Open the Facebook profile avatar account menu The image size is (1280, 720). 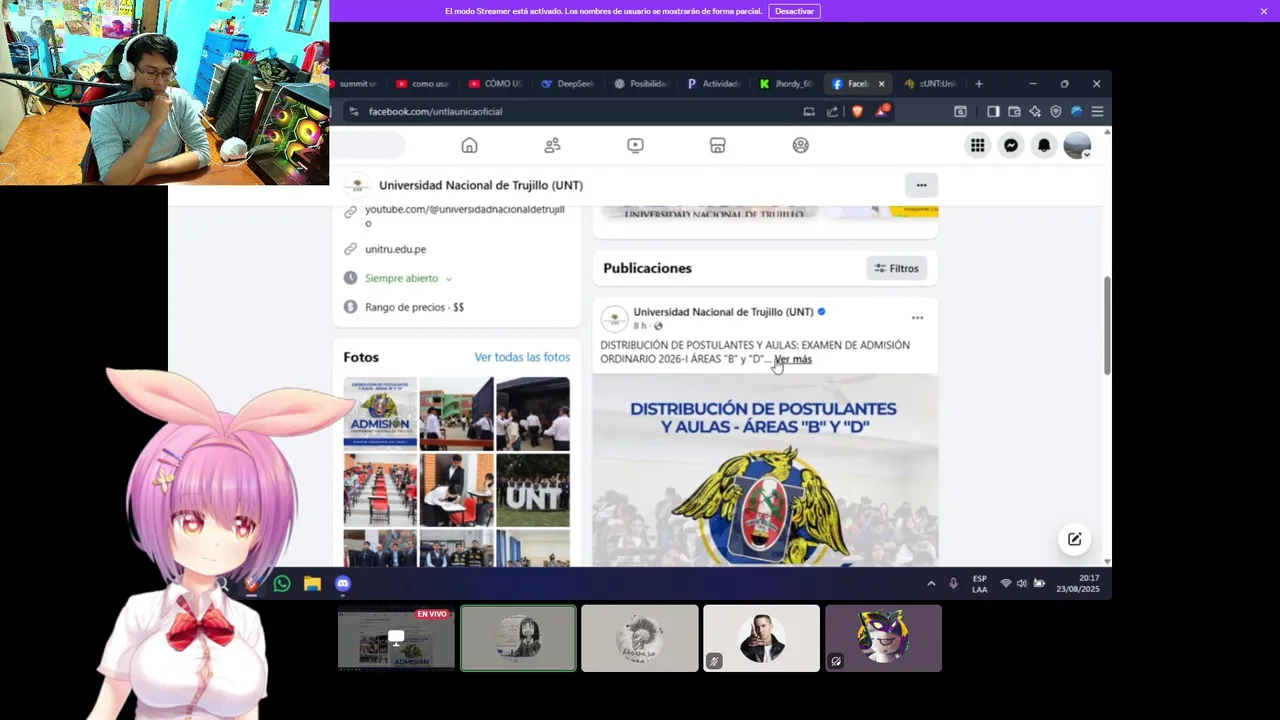tap(1077, 146)
